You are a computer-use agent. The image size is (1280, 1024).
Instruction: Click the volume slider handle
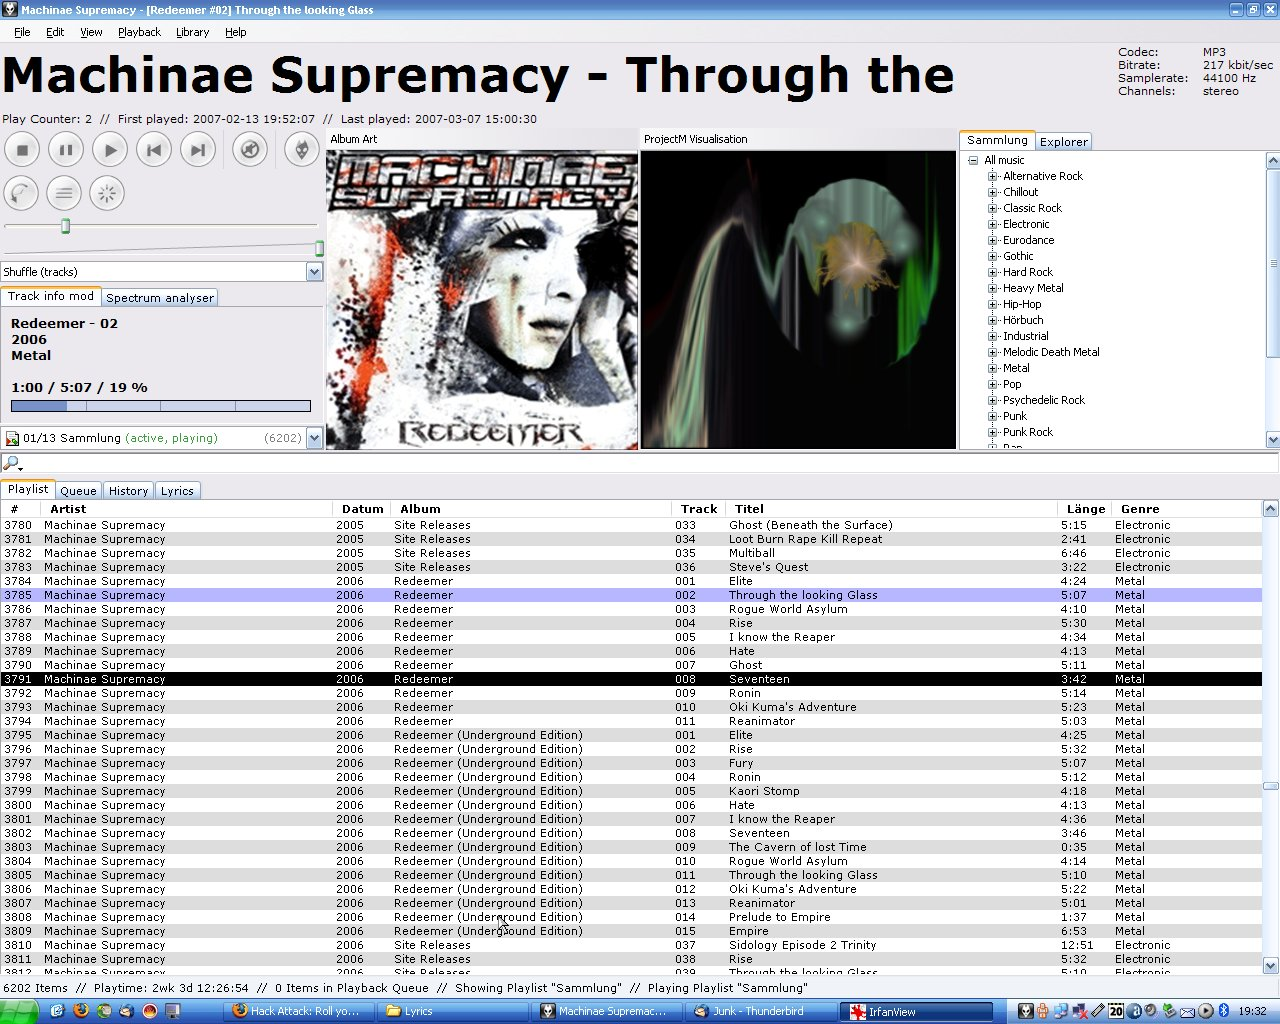point(320,248)
